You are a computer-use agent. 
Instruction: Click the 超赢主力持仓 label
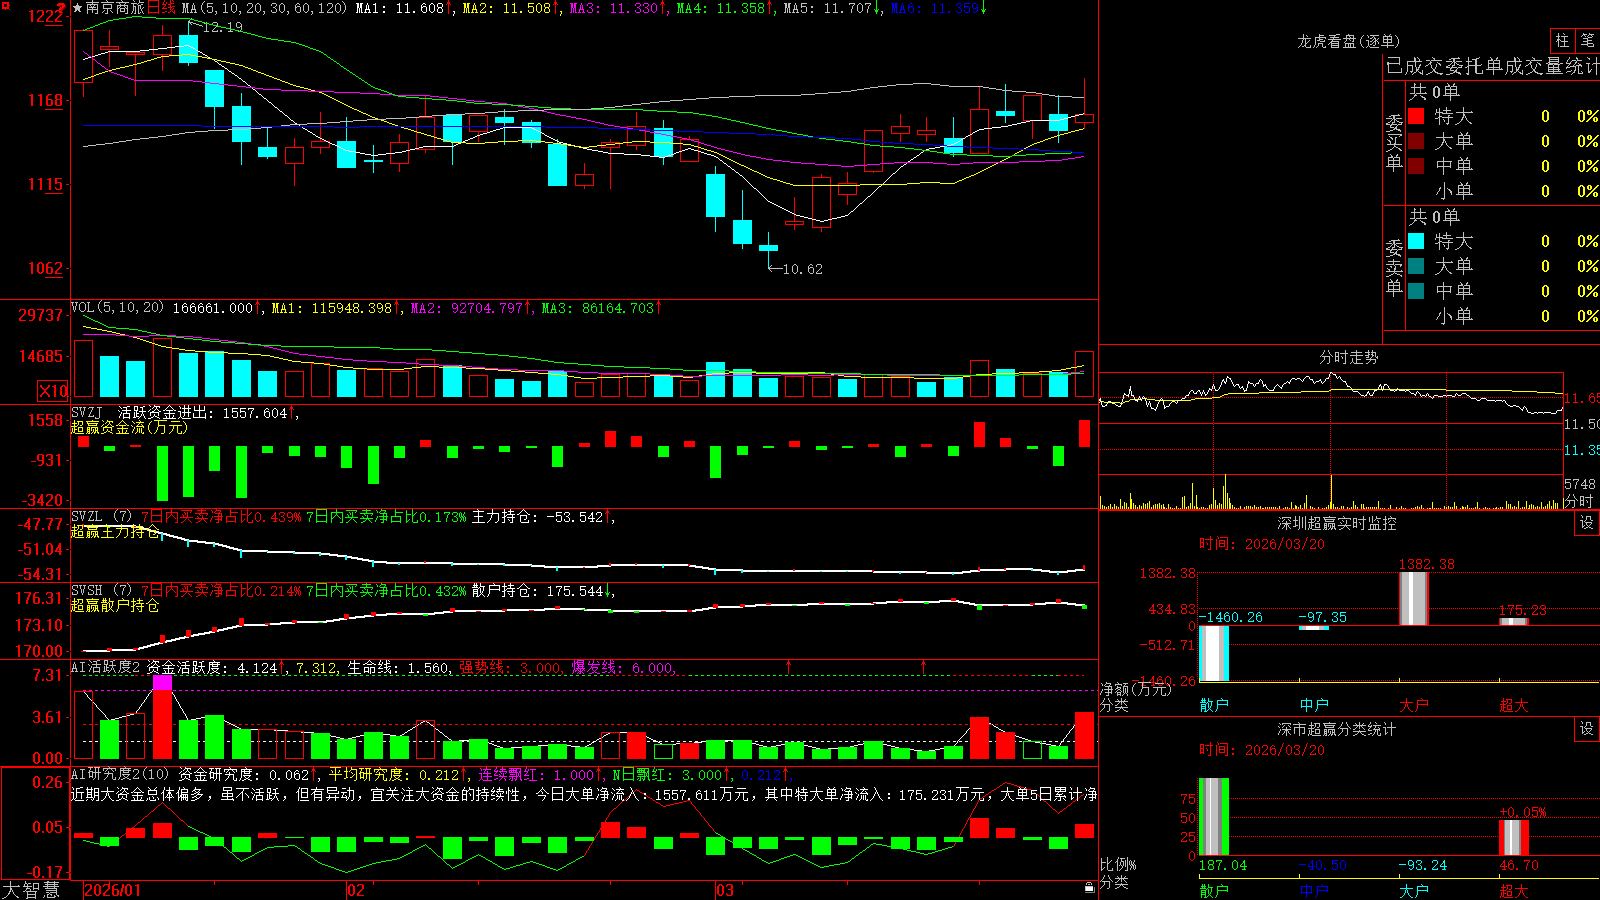(115, 531)
